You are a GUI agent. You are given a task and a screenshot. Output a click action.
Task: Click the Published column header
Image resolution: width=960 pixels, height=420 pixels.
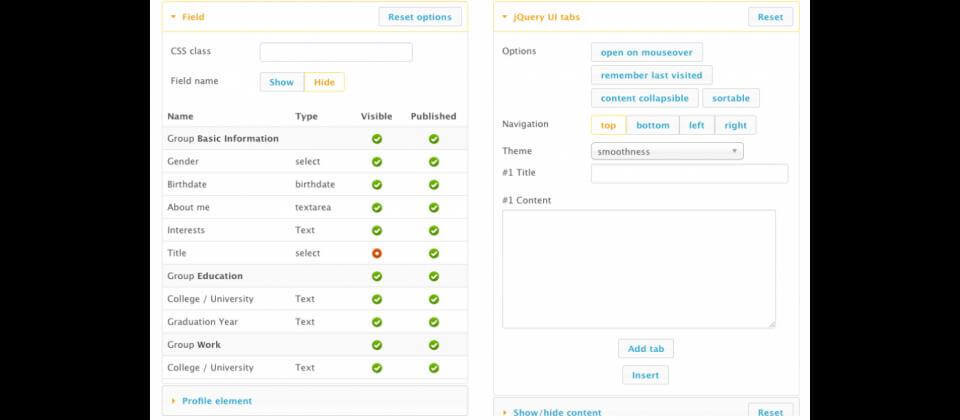[x=433, y=116]
